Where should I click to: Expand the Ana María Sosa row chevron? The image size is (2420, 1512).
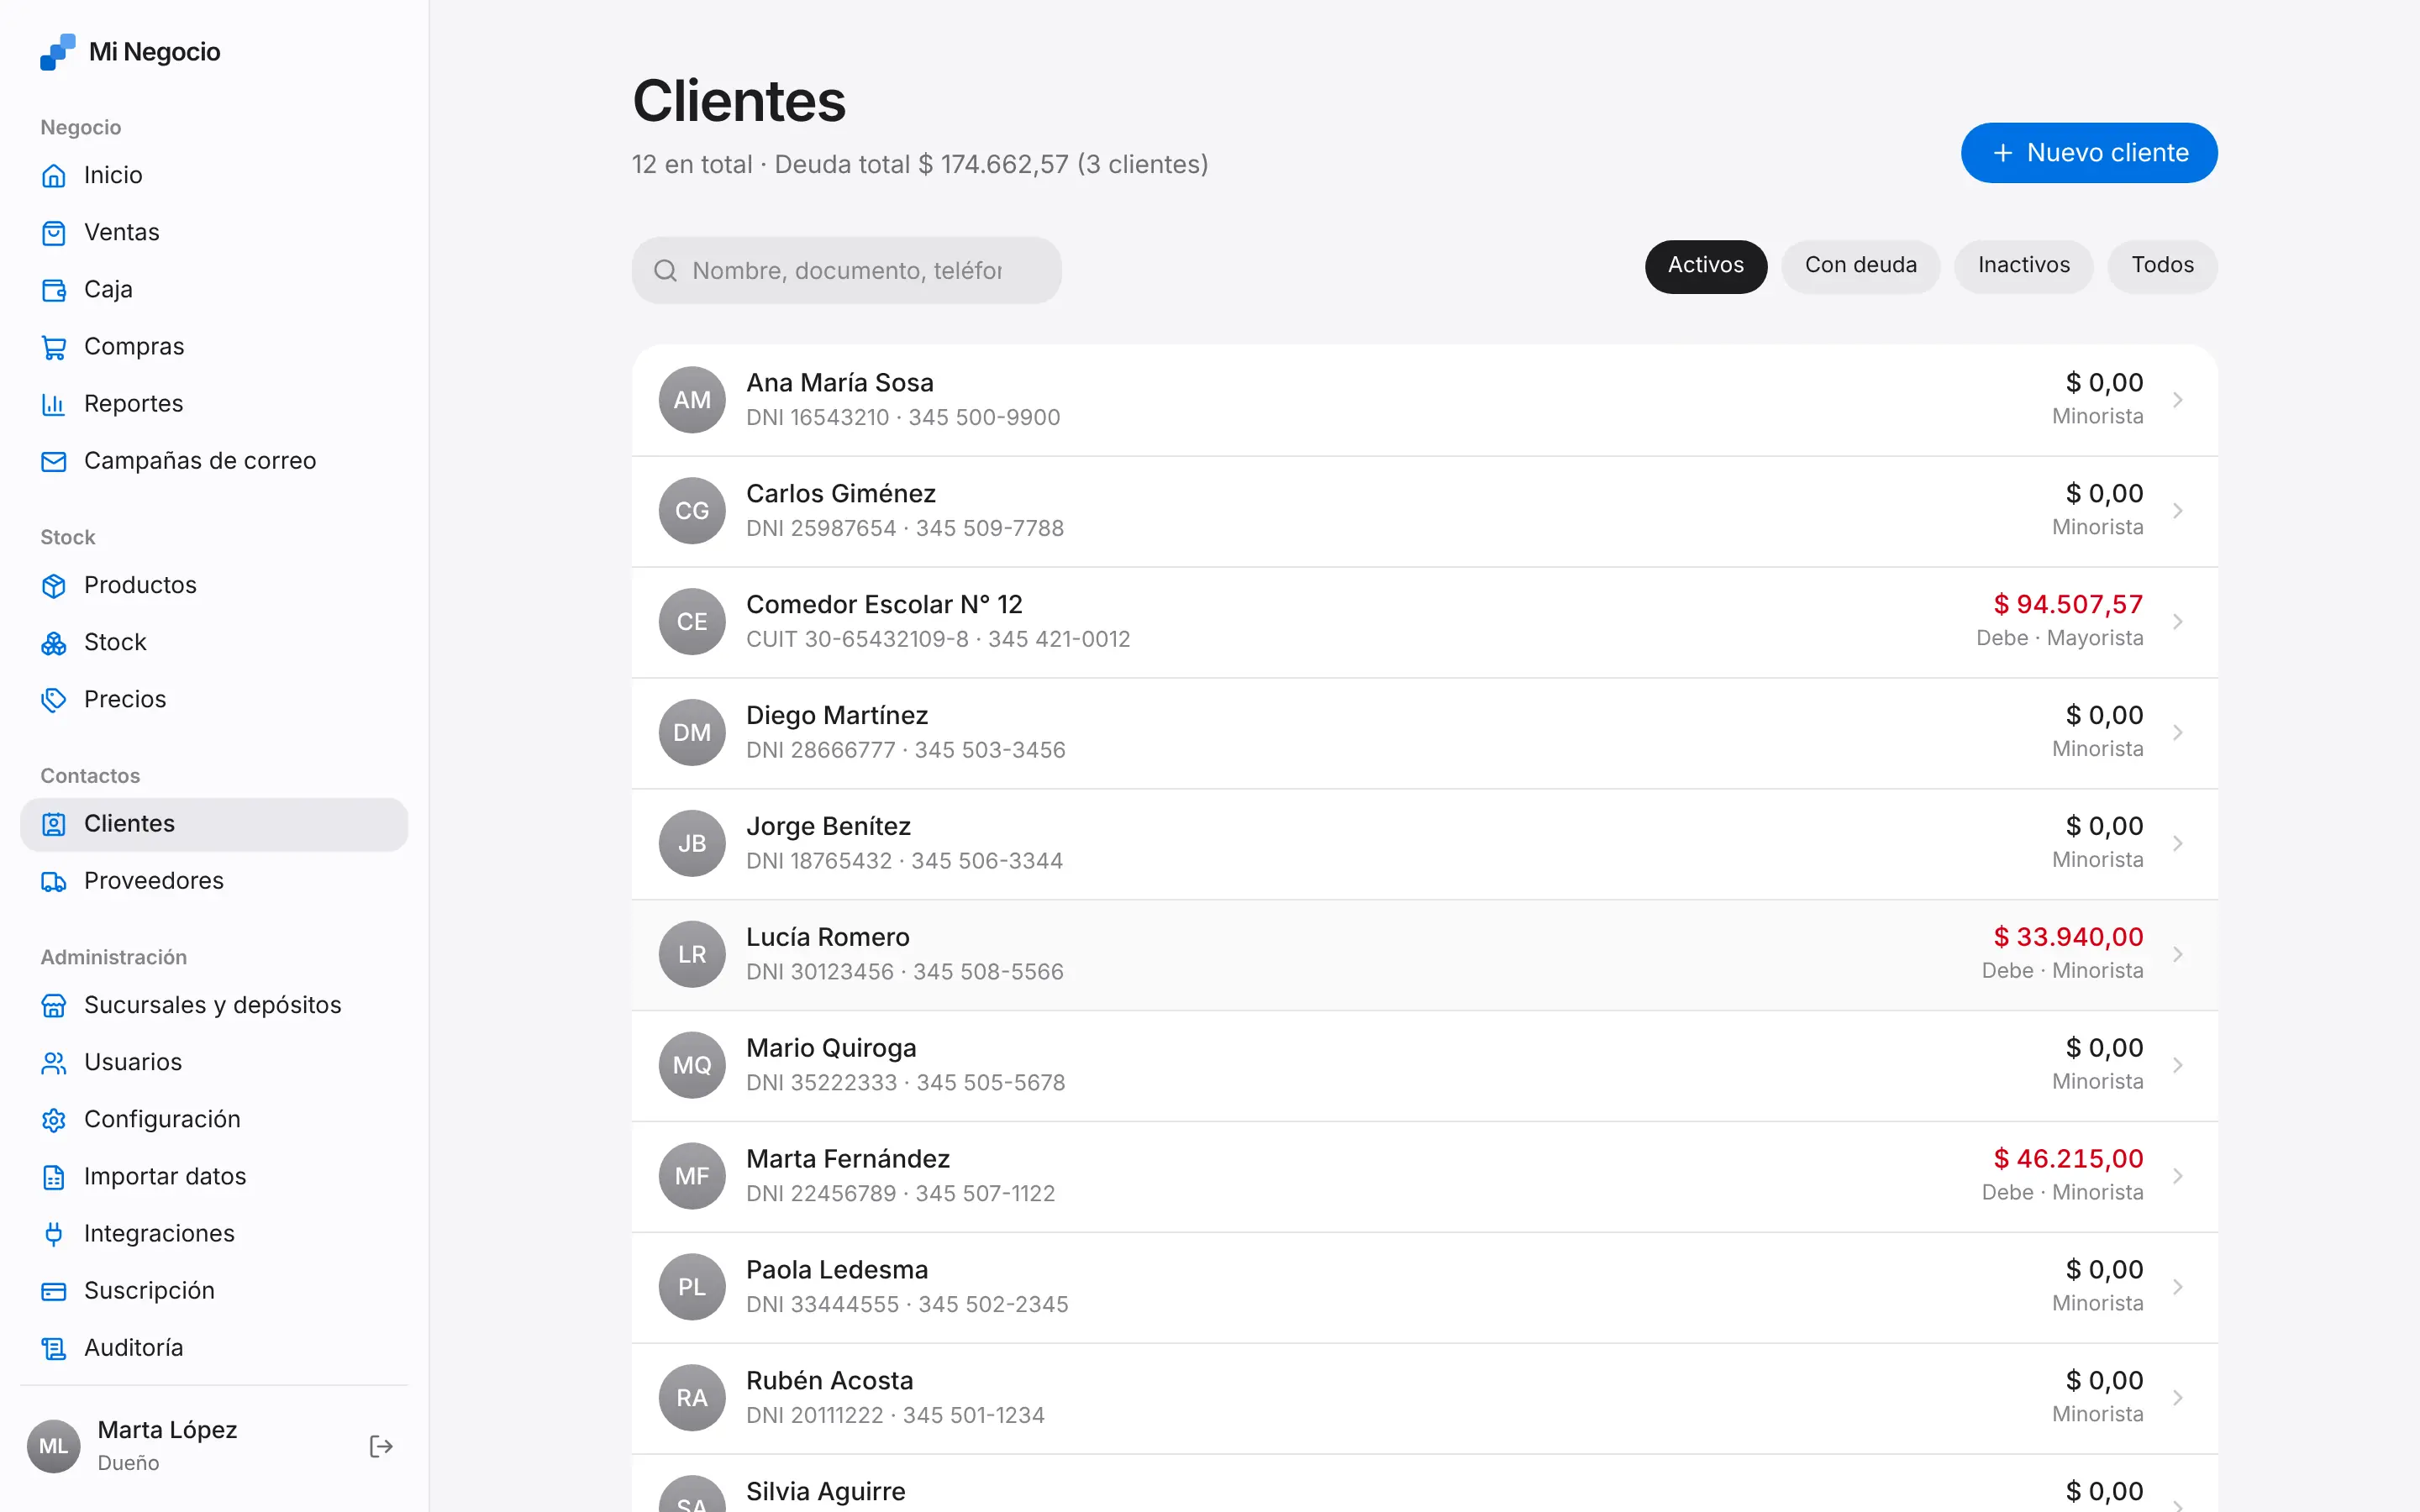[x=2177, y=400]
